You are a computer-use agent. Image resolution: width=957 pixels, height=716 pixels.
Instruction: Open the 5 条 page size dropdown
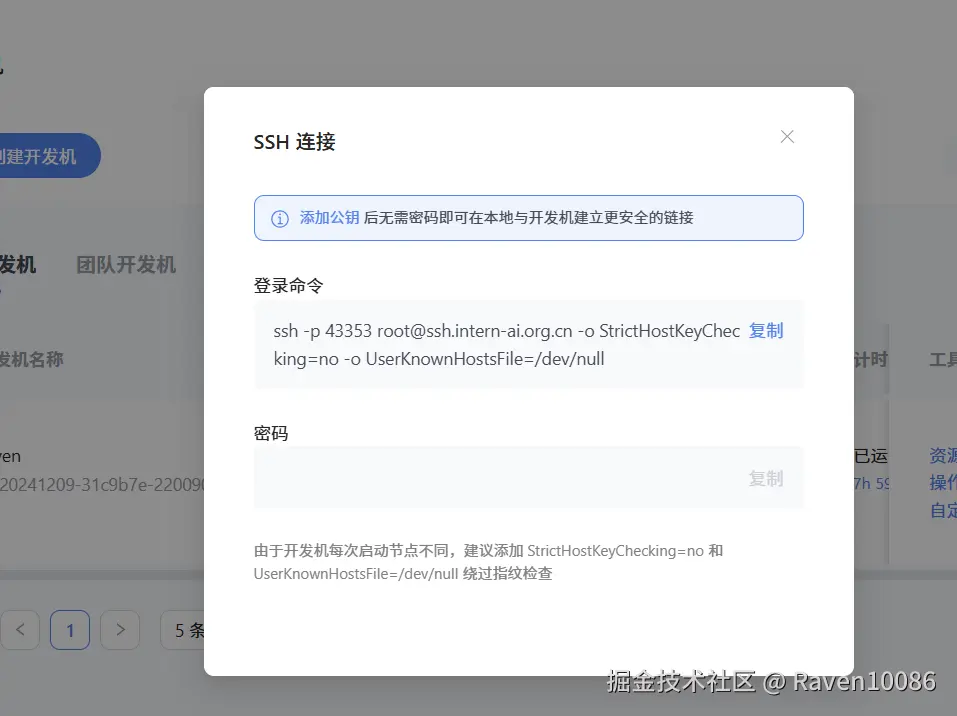[183, 630]
